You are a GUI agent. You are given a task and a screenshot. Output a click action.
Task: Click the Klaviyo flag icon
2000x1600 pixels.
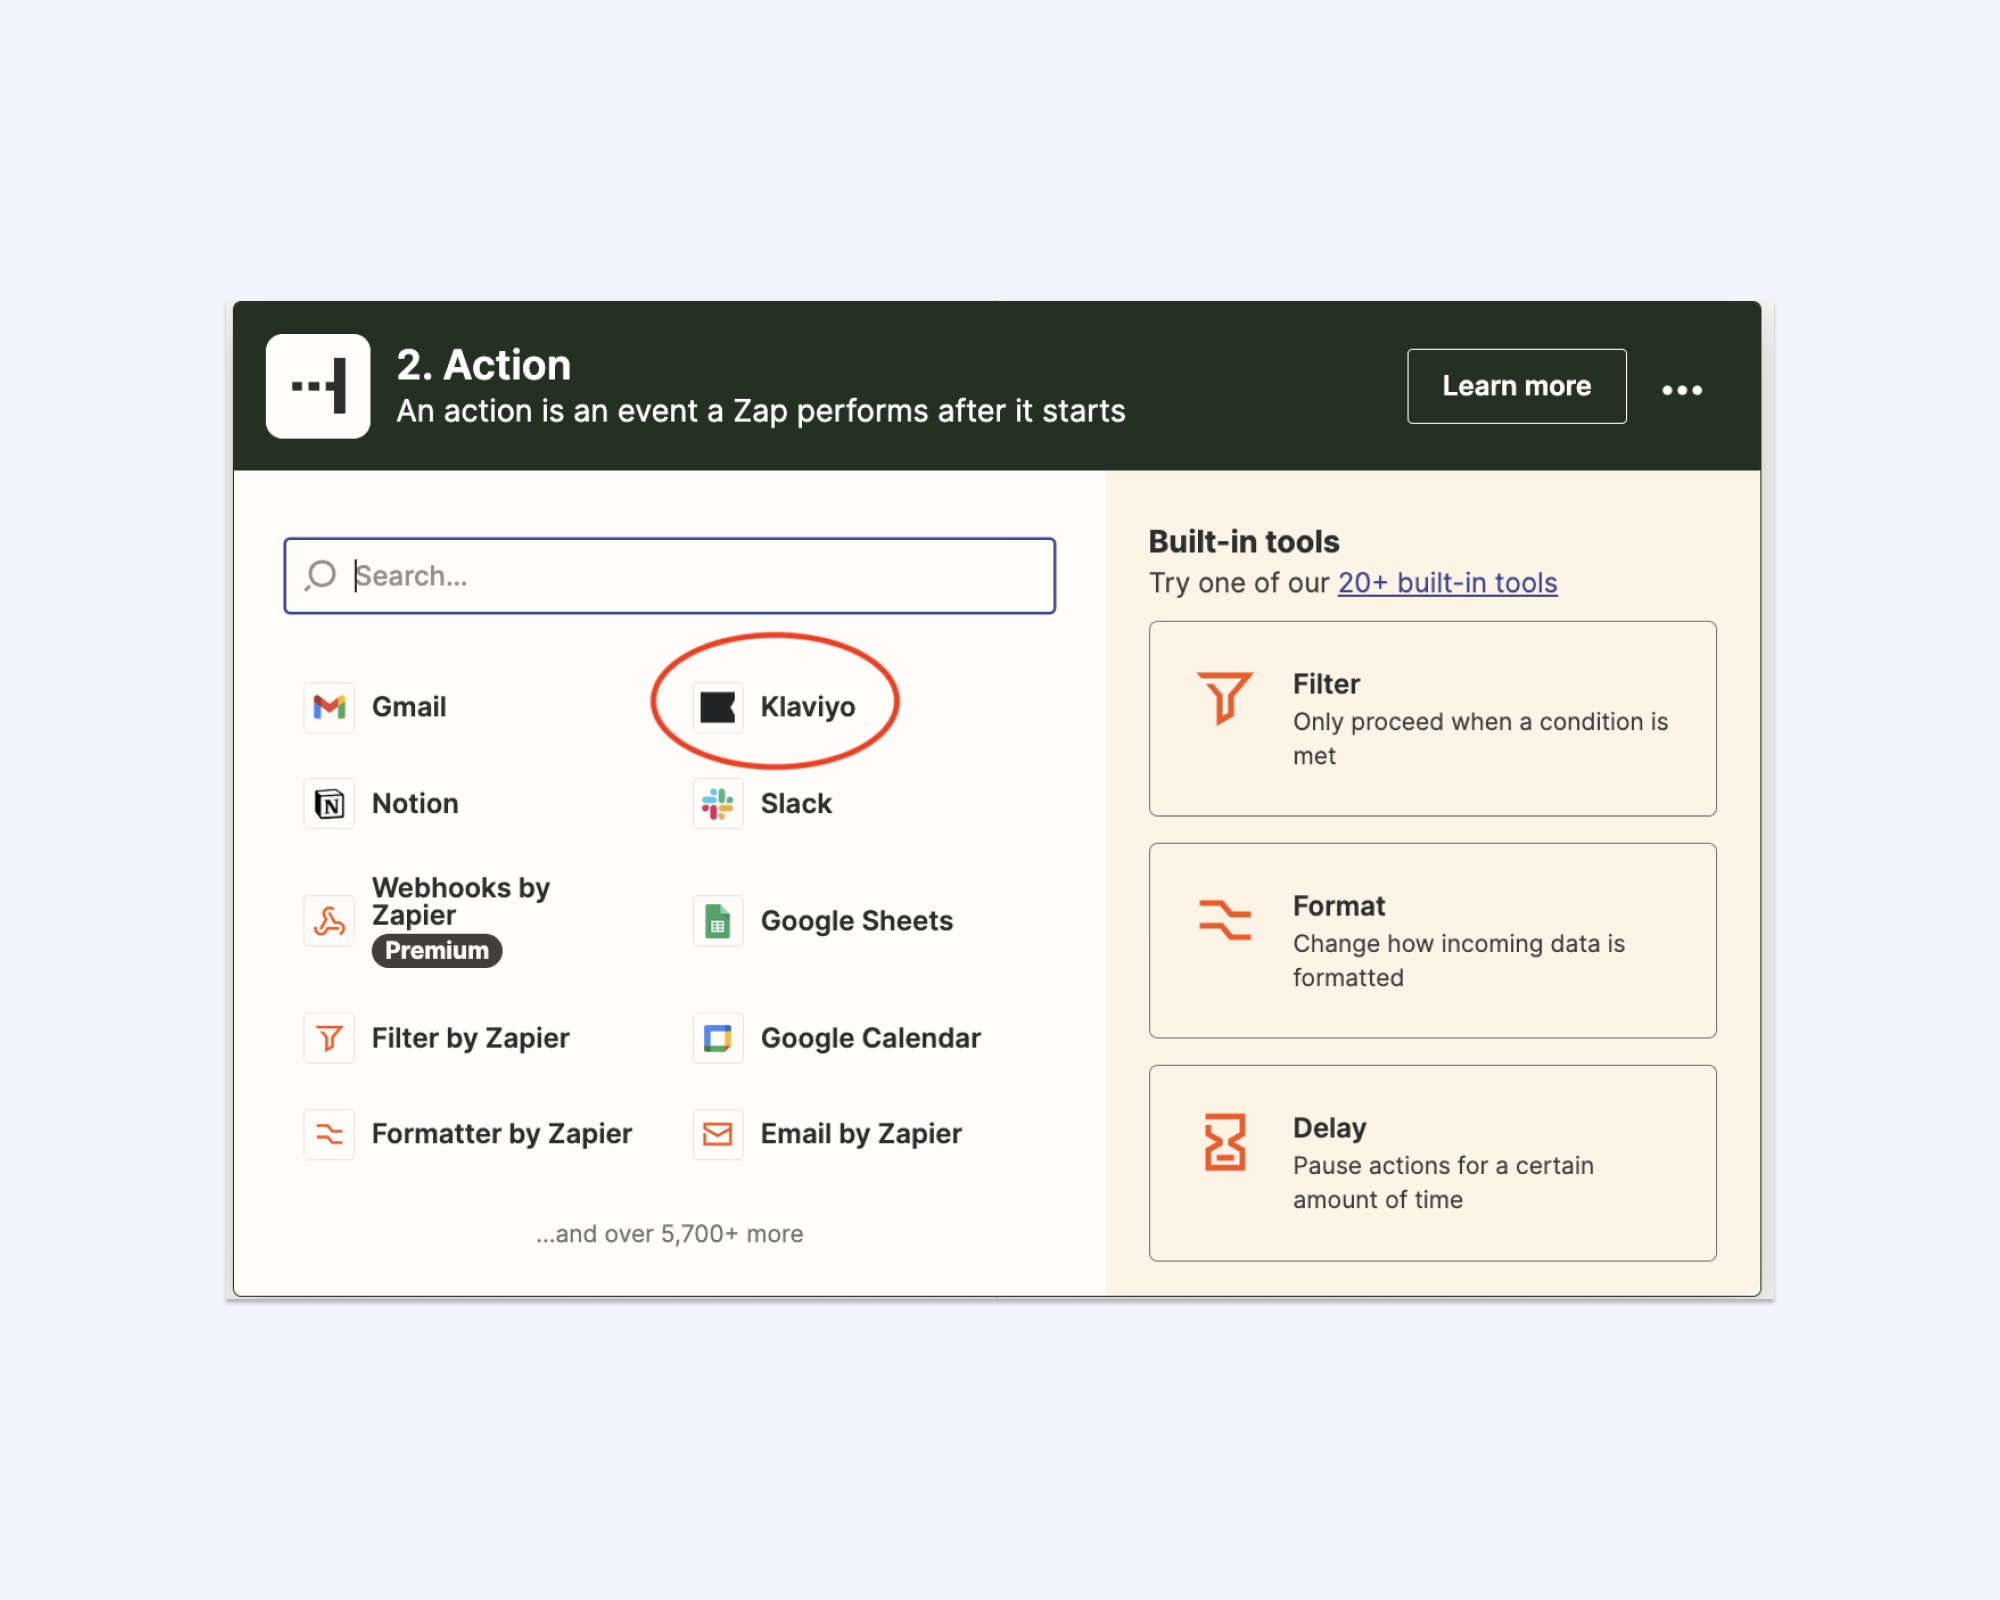tap(718, 707)
